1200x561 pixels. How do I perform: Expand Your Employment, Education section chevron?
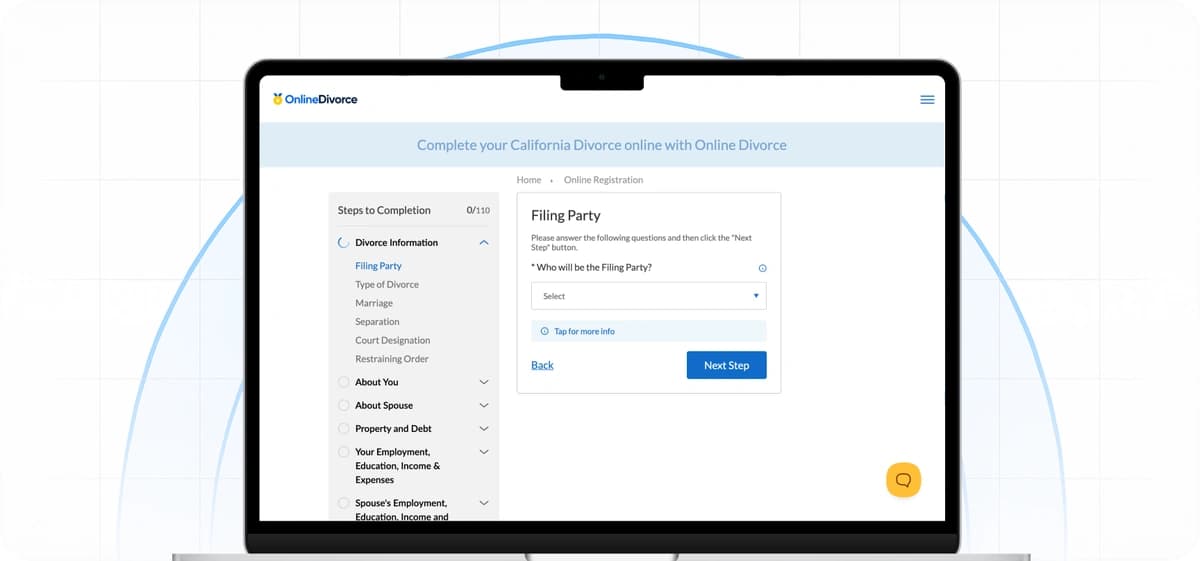click(484, 452)
